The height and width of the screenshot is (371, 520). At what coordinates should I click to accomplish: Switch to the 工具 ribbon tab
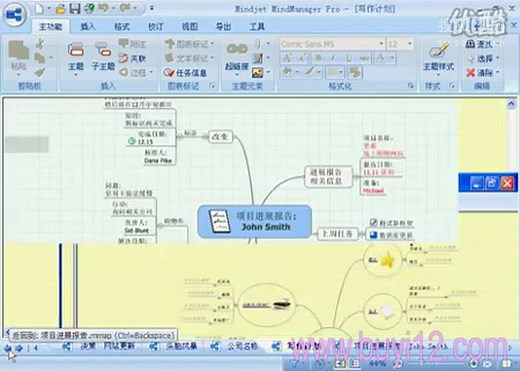pyautogui.click(x=257, y=27)
